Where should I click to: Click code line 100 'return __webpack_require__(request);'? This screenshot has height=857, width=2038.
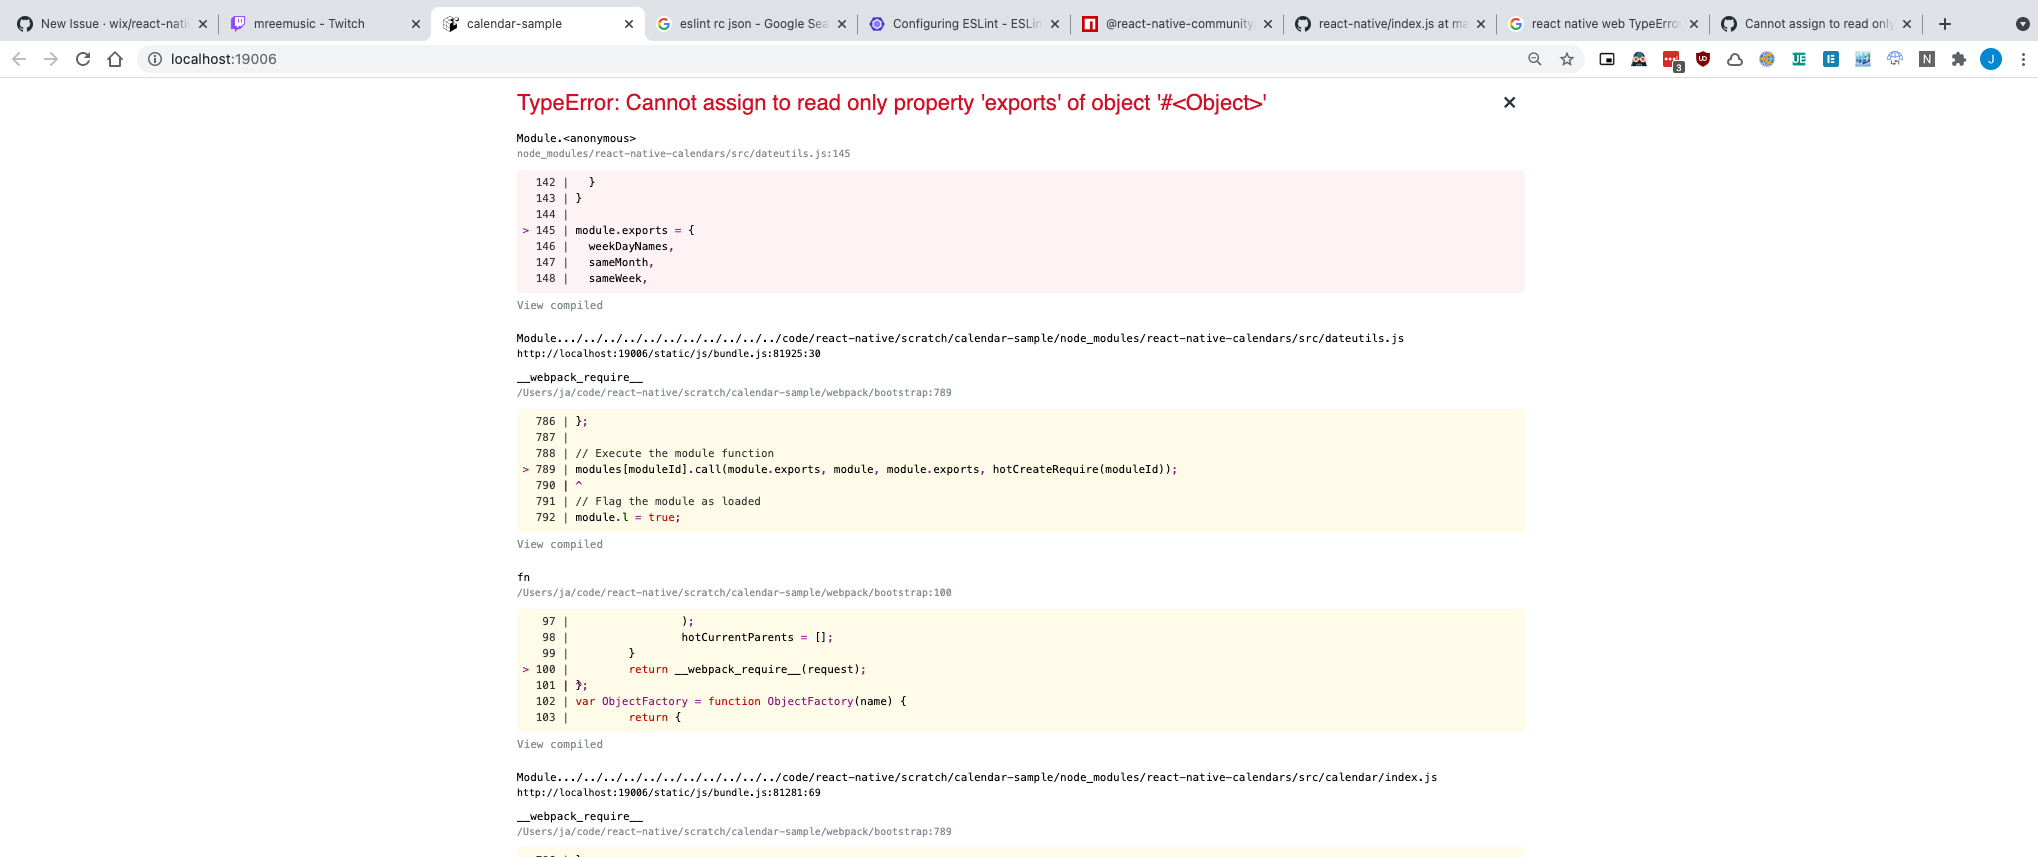747,669
